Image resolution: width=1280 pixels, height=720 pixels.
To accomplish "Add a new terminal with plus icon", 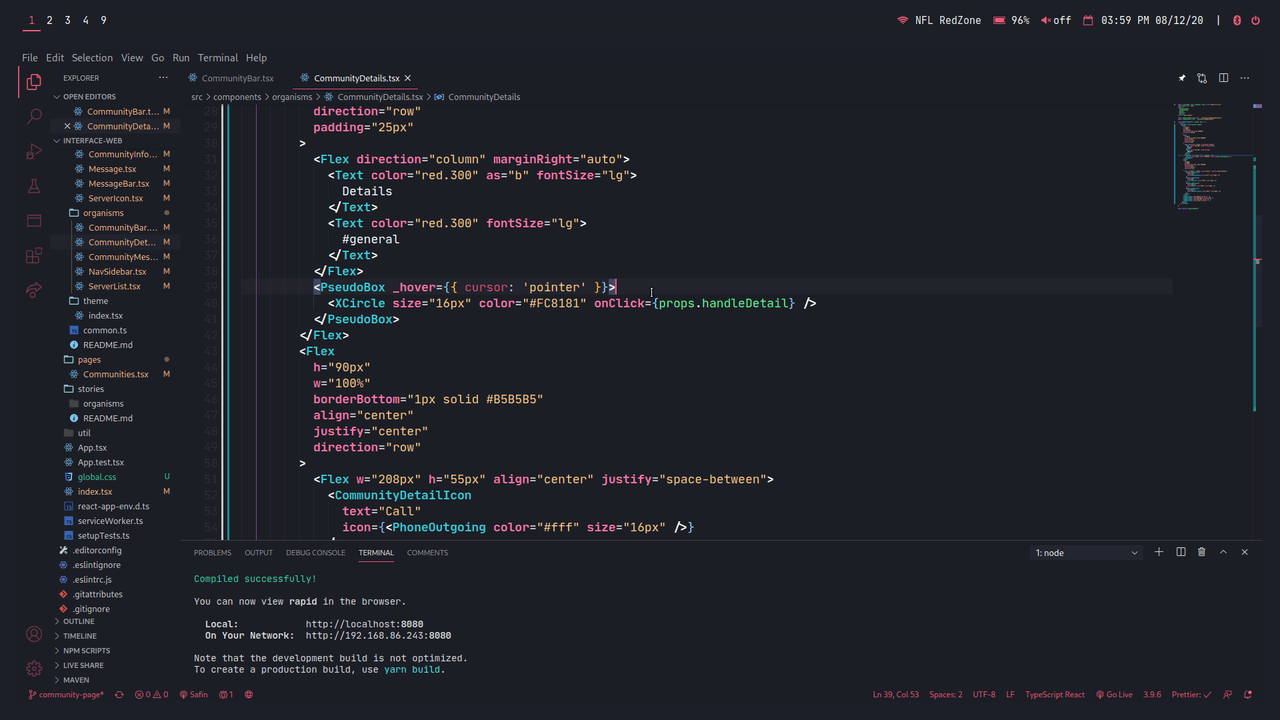I will point(1159,552).
